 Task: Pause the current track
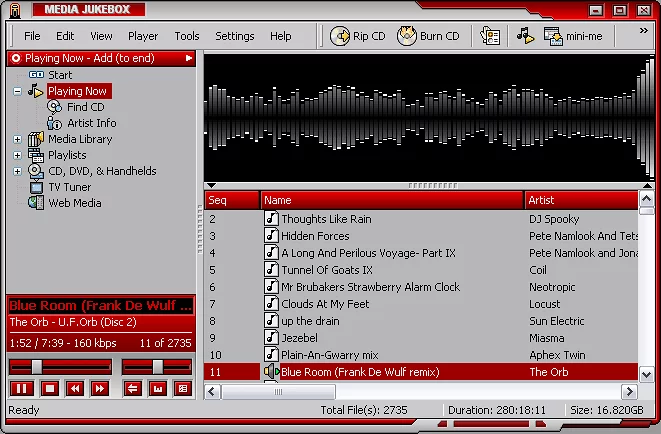tap(22, 388)
